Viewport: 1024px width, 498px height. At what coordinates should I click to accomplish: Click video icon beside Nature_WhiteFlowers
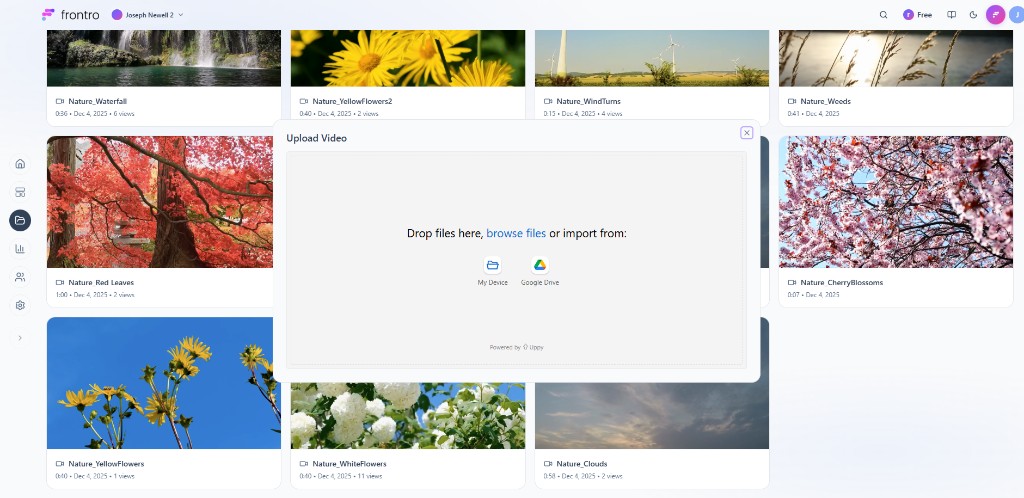pos(304,463)
